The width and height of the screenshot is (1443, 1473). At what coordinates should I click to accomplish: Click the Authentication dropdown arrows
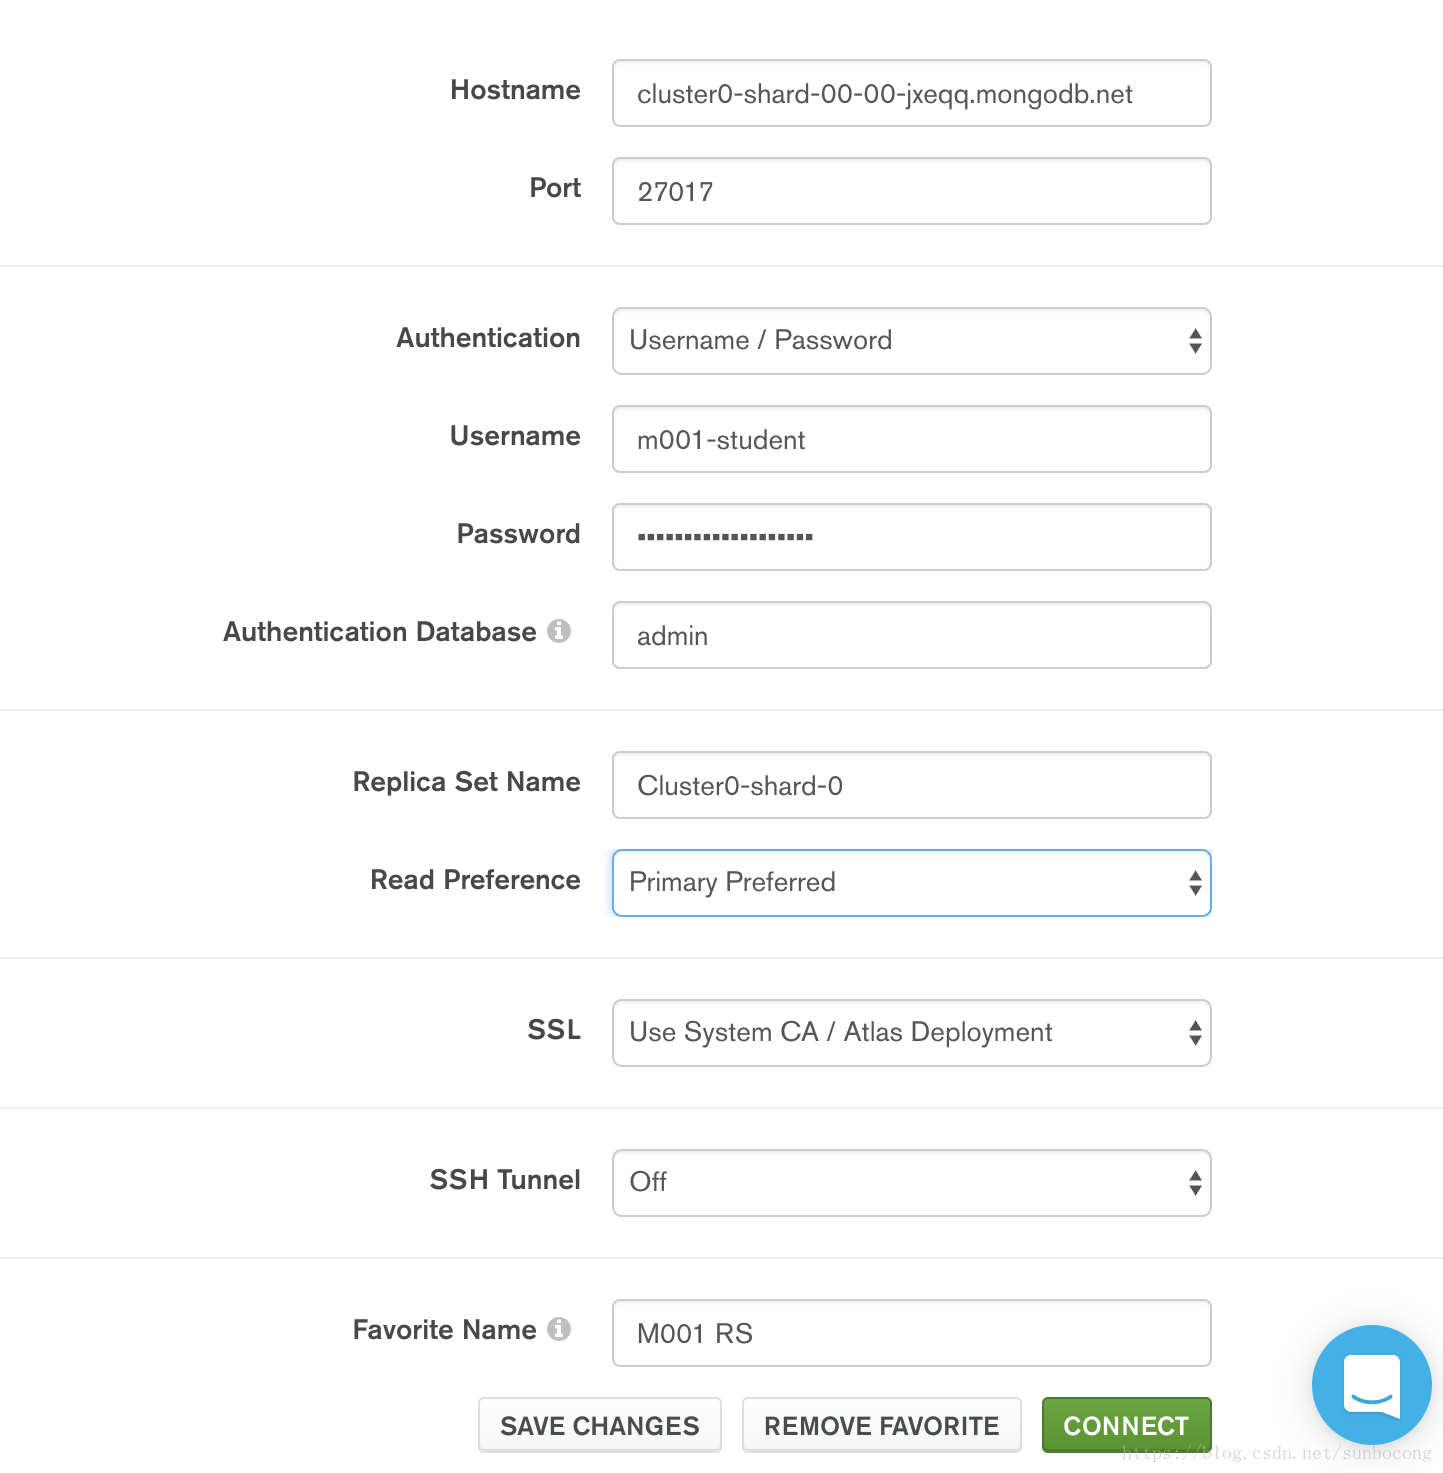coord(1195,341)
